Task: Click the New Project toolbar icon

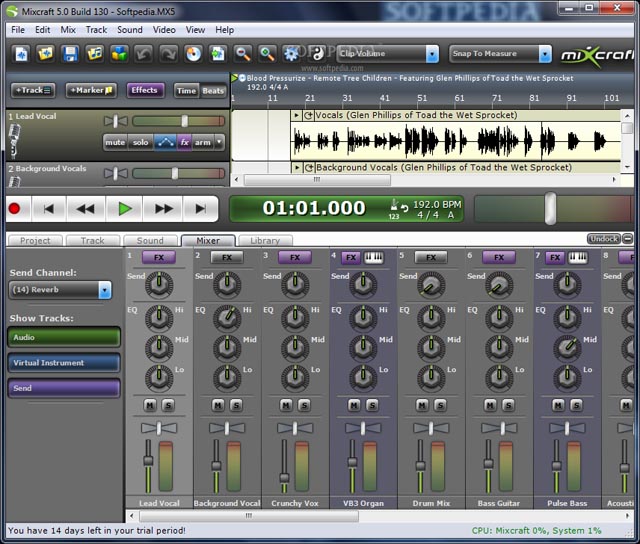Action: coord(21,53)
